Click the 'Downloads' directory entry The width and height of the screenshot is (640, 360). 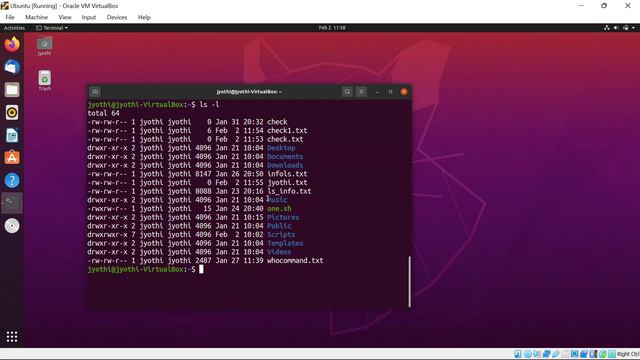pyautogui.click(x=285, y=165)
